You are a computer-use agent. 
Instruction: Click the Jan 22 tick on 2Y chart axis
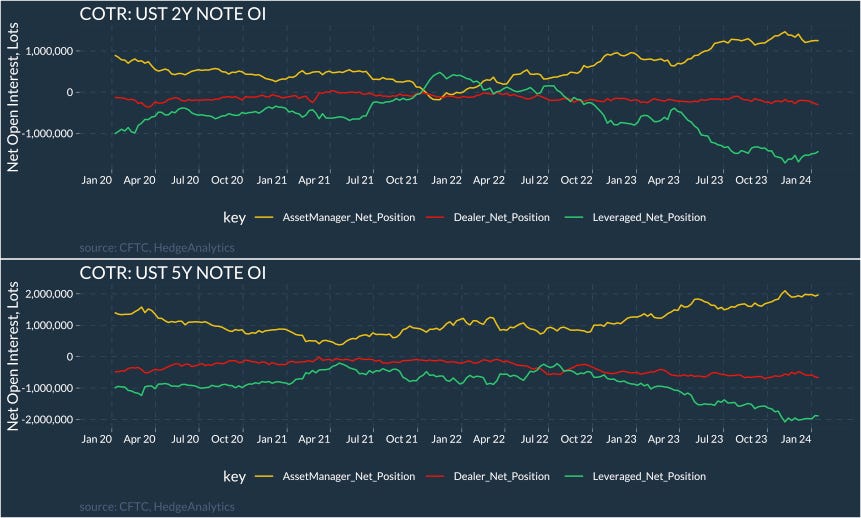(x=445, y=181)
